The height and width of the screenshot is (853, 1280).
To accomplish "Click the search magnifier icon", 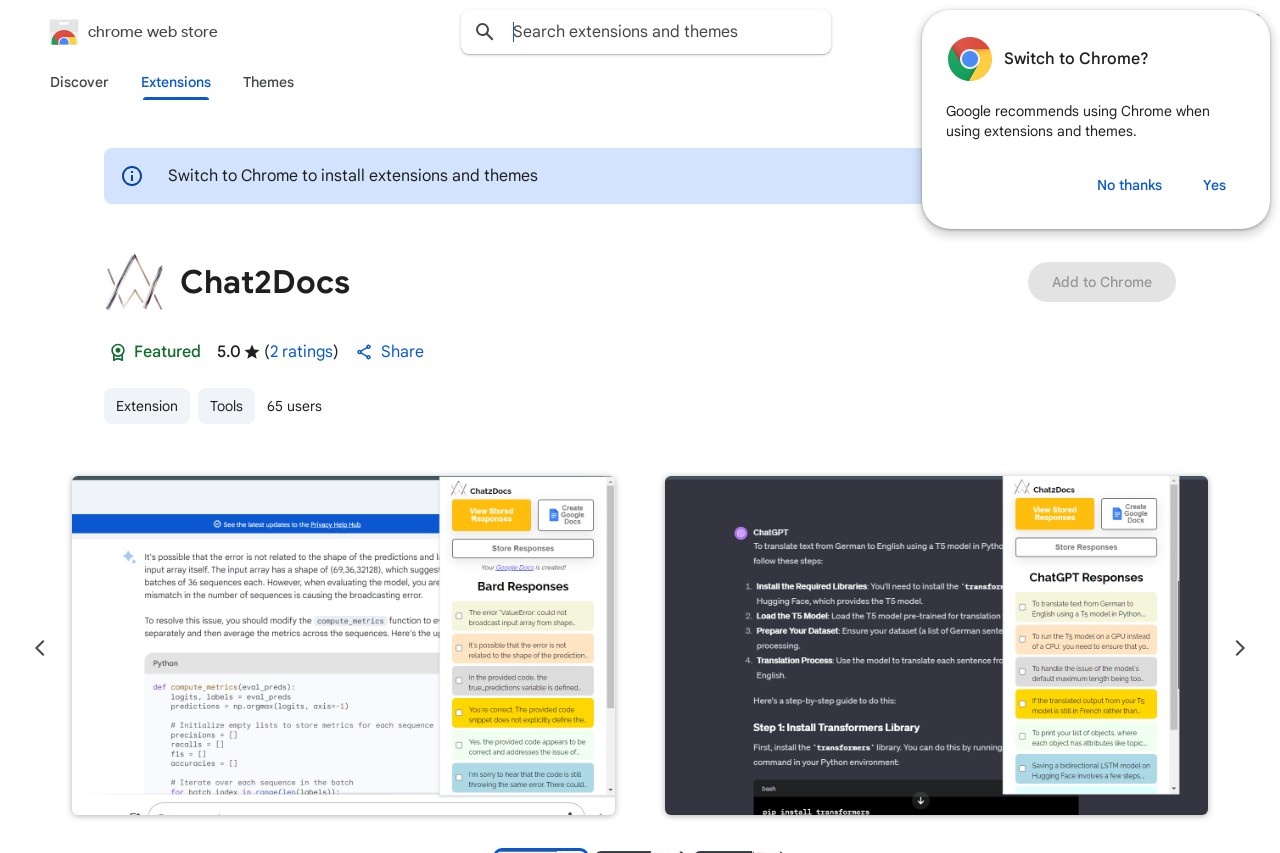I will pyautogui.click(x=485, y=32).
